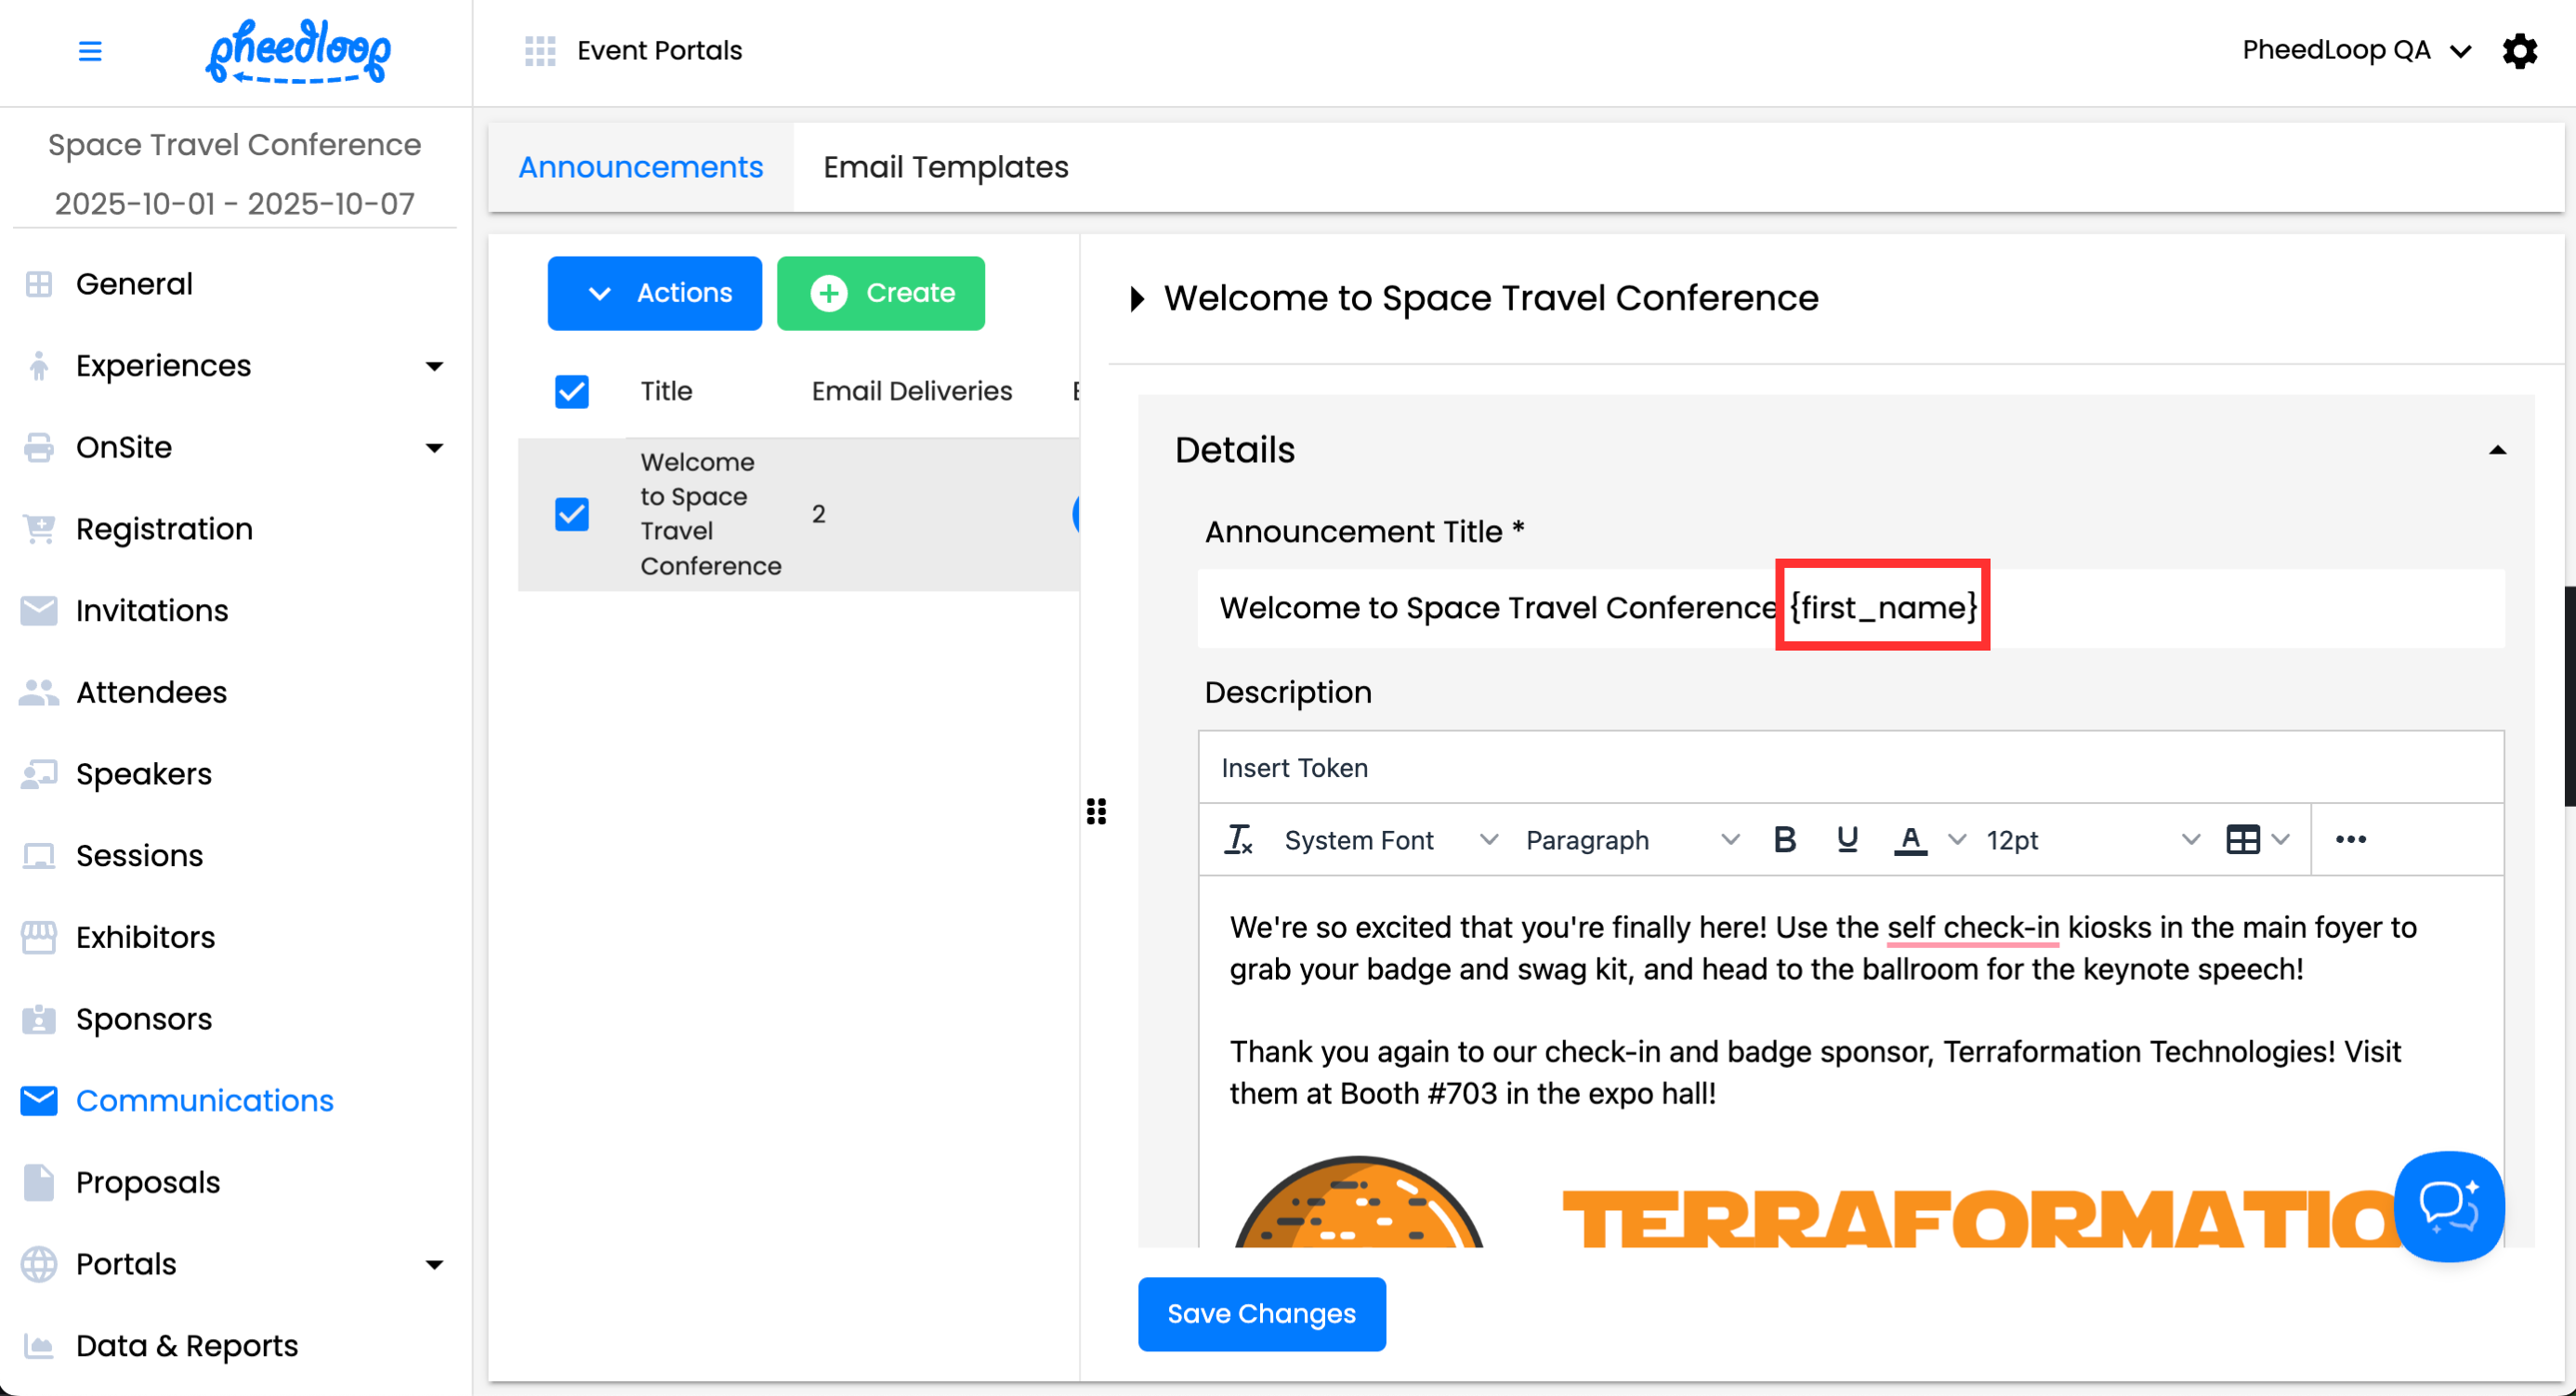
Task: Toggle the select-all Title checkbox
Action: click(x=572, y=391)
